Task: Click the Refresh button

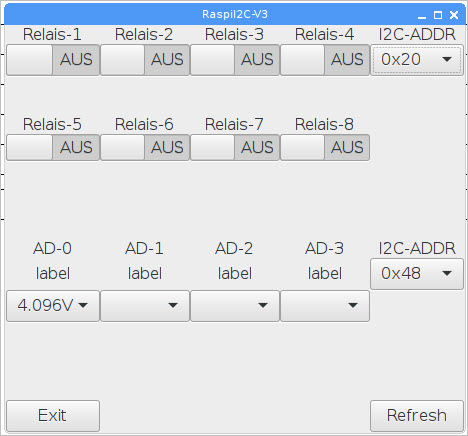Action: (417, 416)
